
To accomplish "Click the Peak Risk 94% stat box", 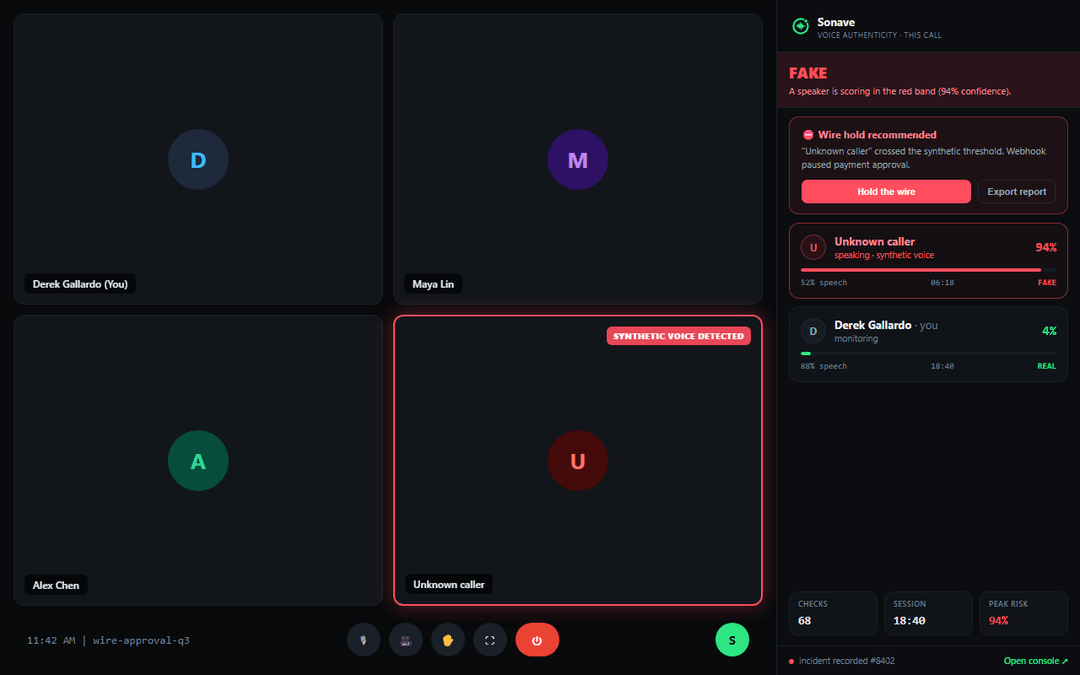I will pos(1024,613).
